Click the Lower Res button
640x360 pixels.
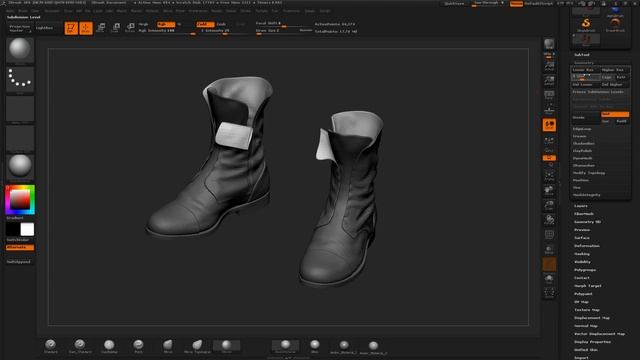pos(586,70)
